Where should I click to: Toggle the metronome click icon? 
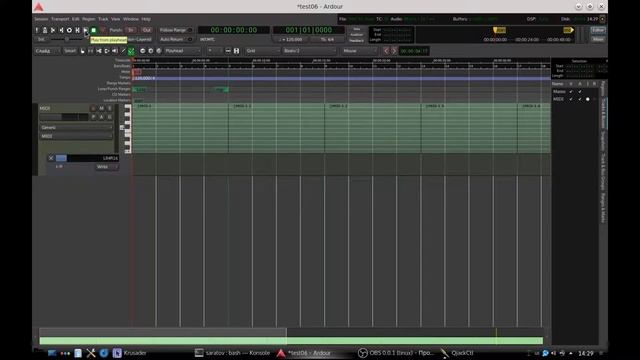[x=45, y=30]
